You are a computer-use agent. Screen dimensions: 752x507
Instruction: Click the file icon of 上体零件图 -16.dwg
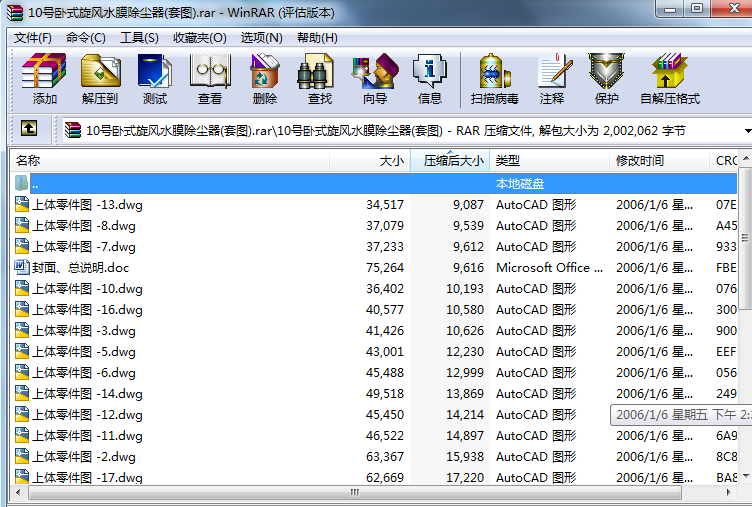tap(22, 309)
